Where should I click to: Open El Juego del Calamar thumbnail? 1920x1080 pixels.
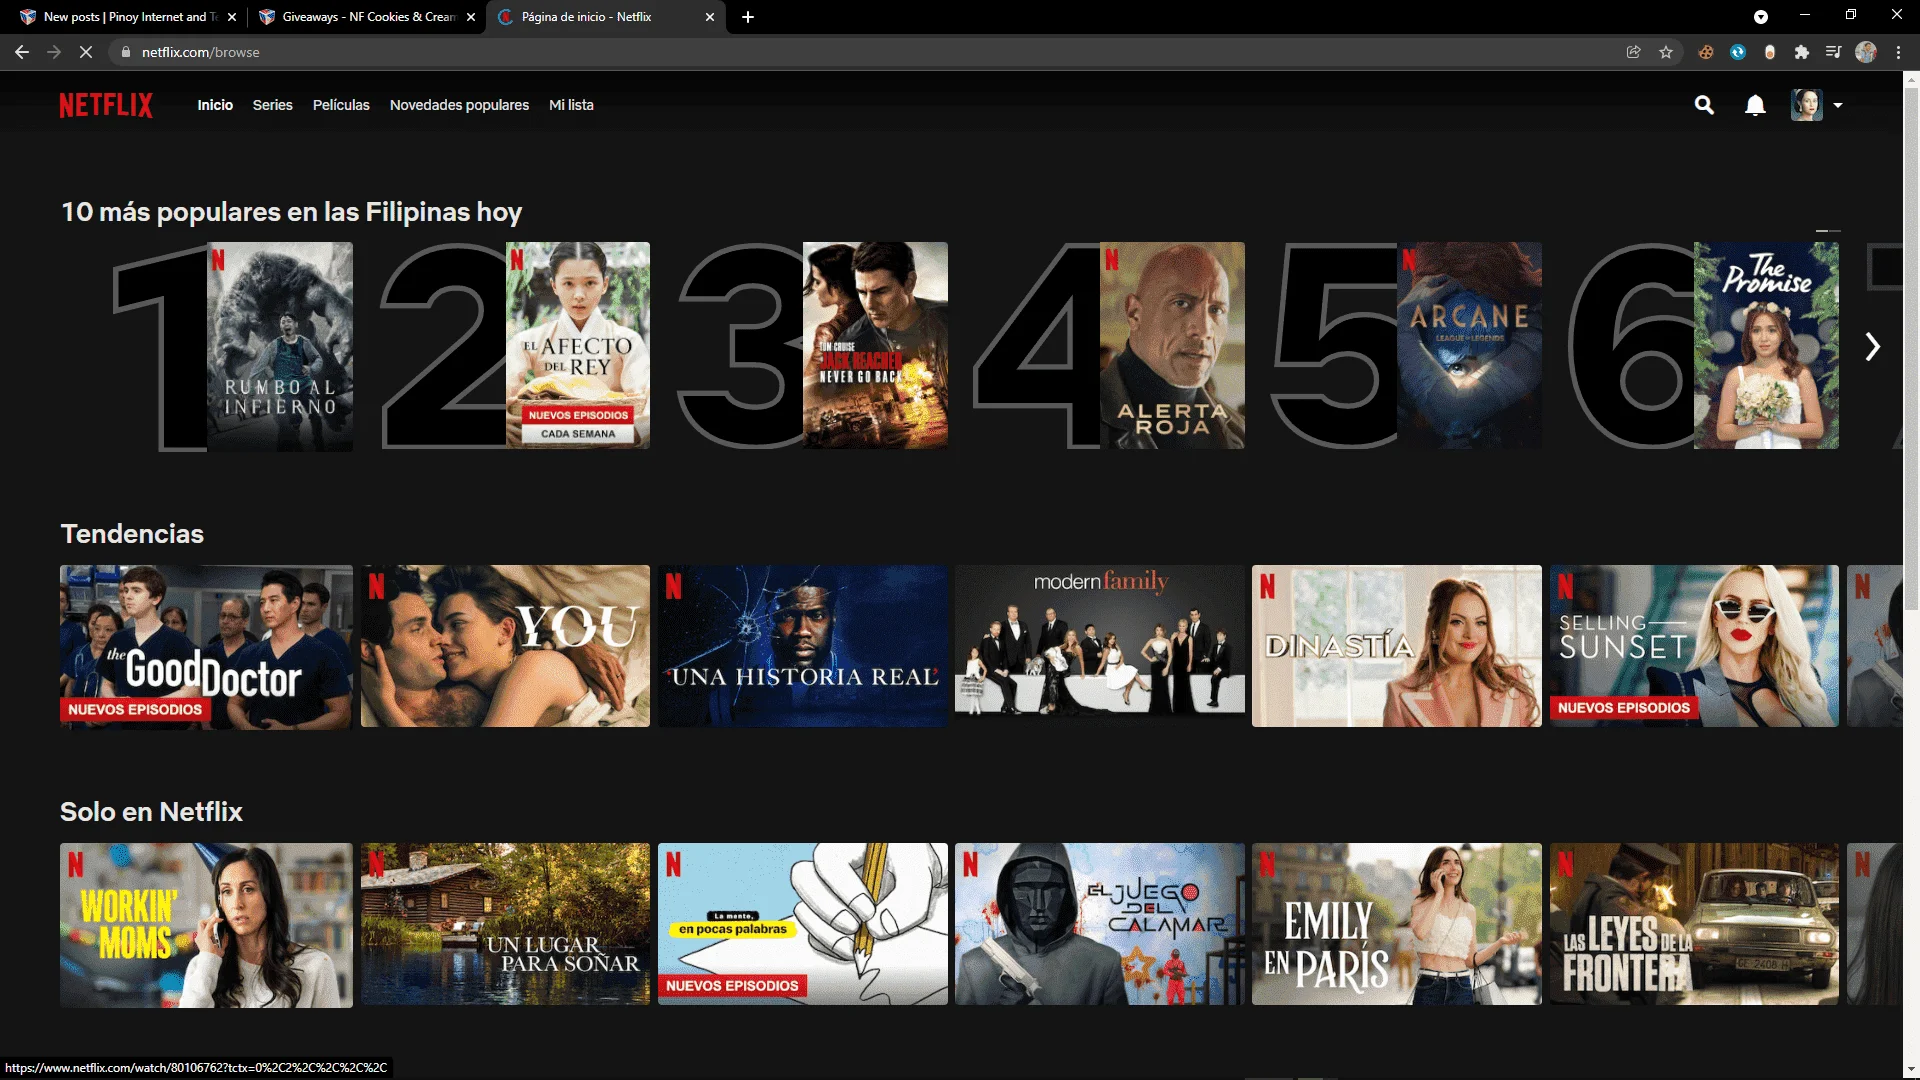[x=1100, y=924]
